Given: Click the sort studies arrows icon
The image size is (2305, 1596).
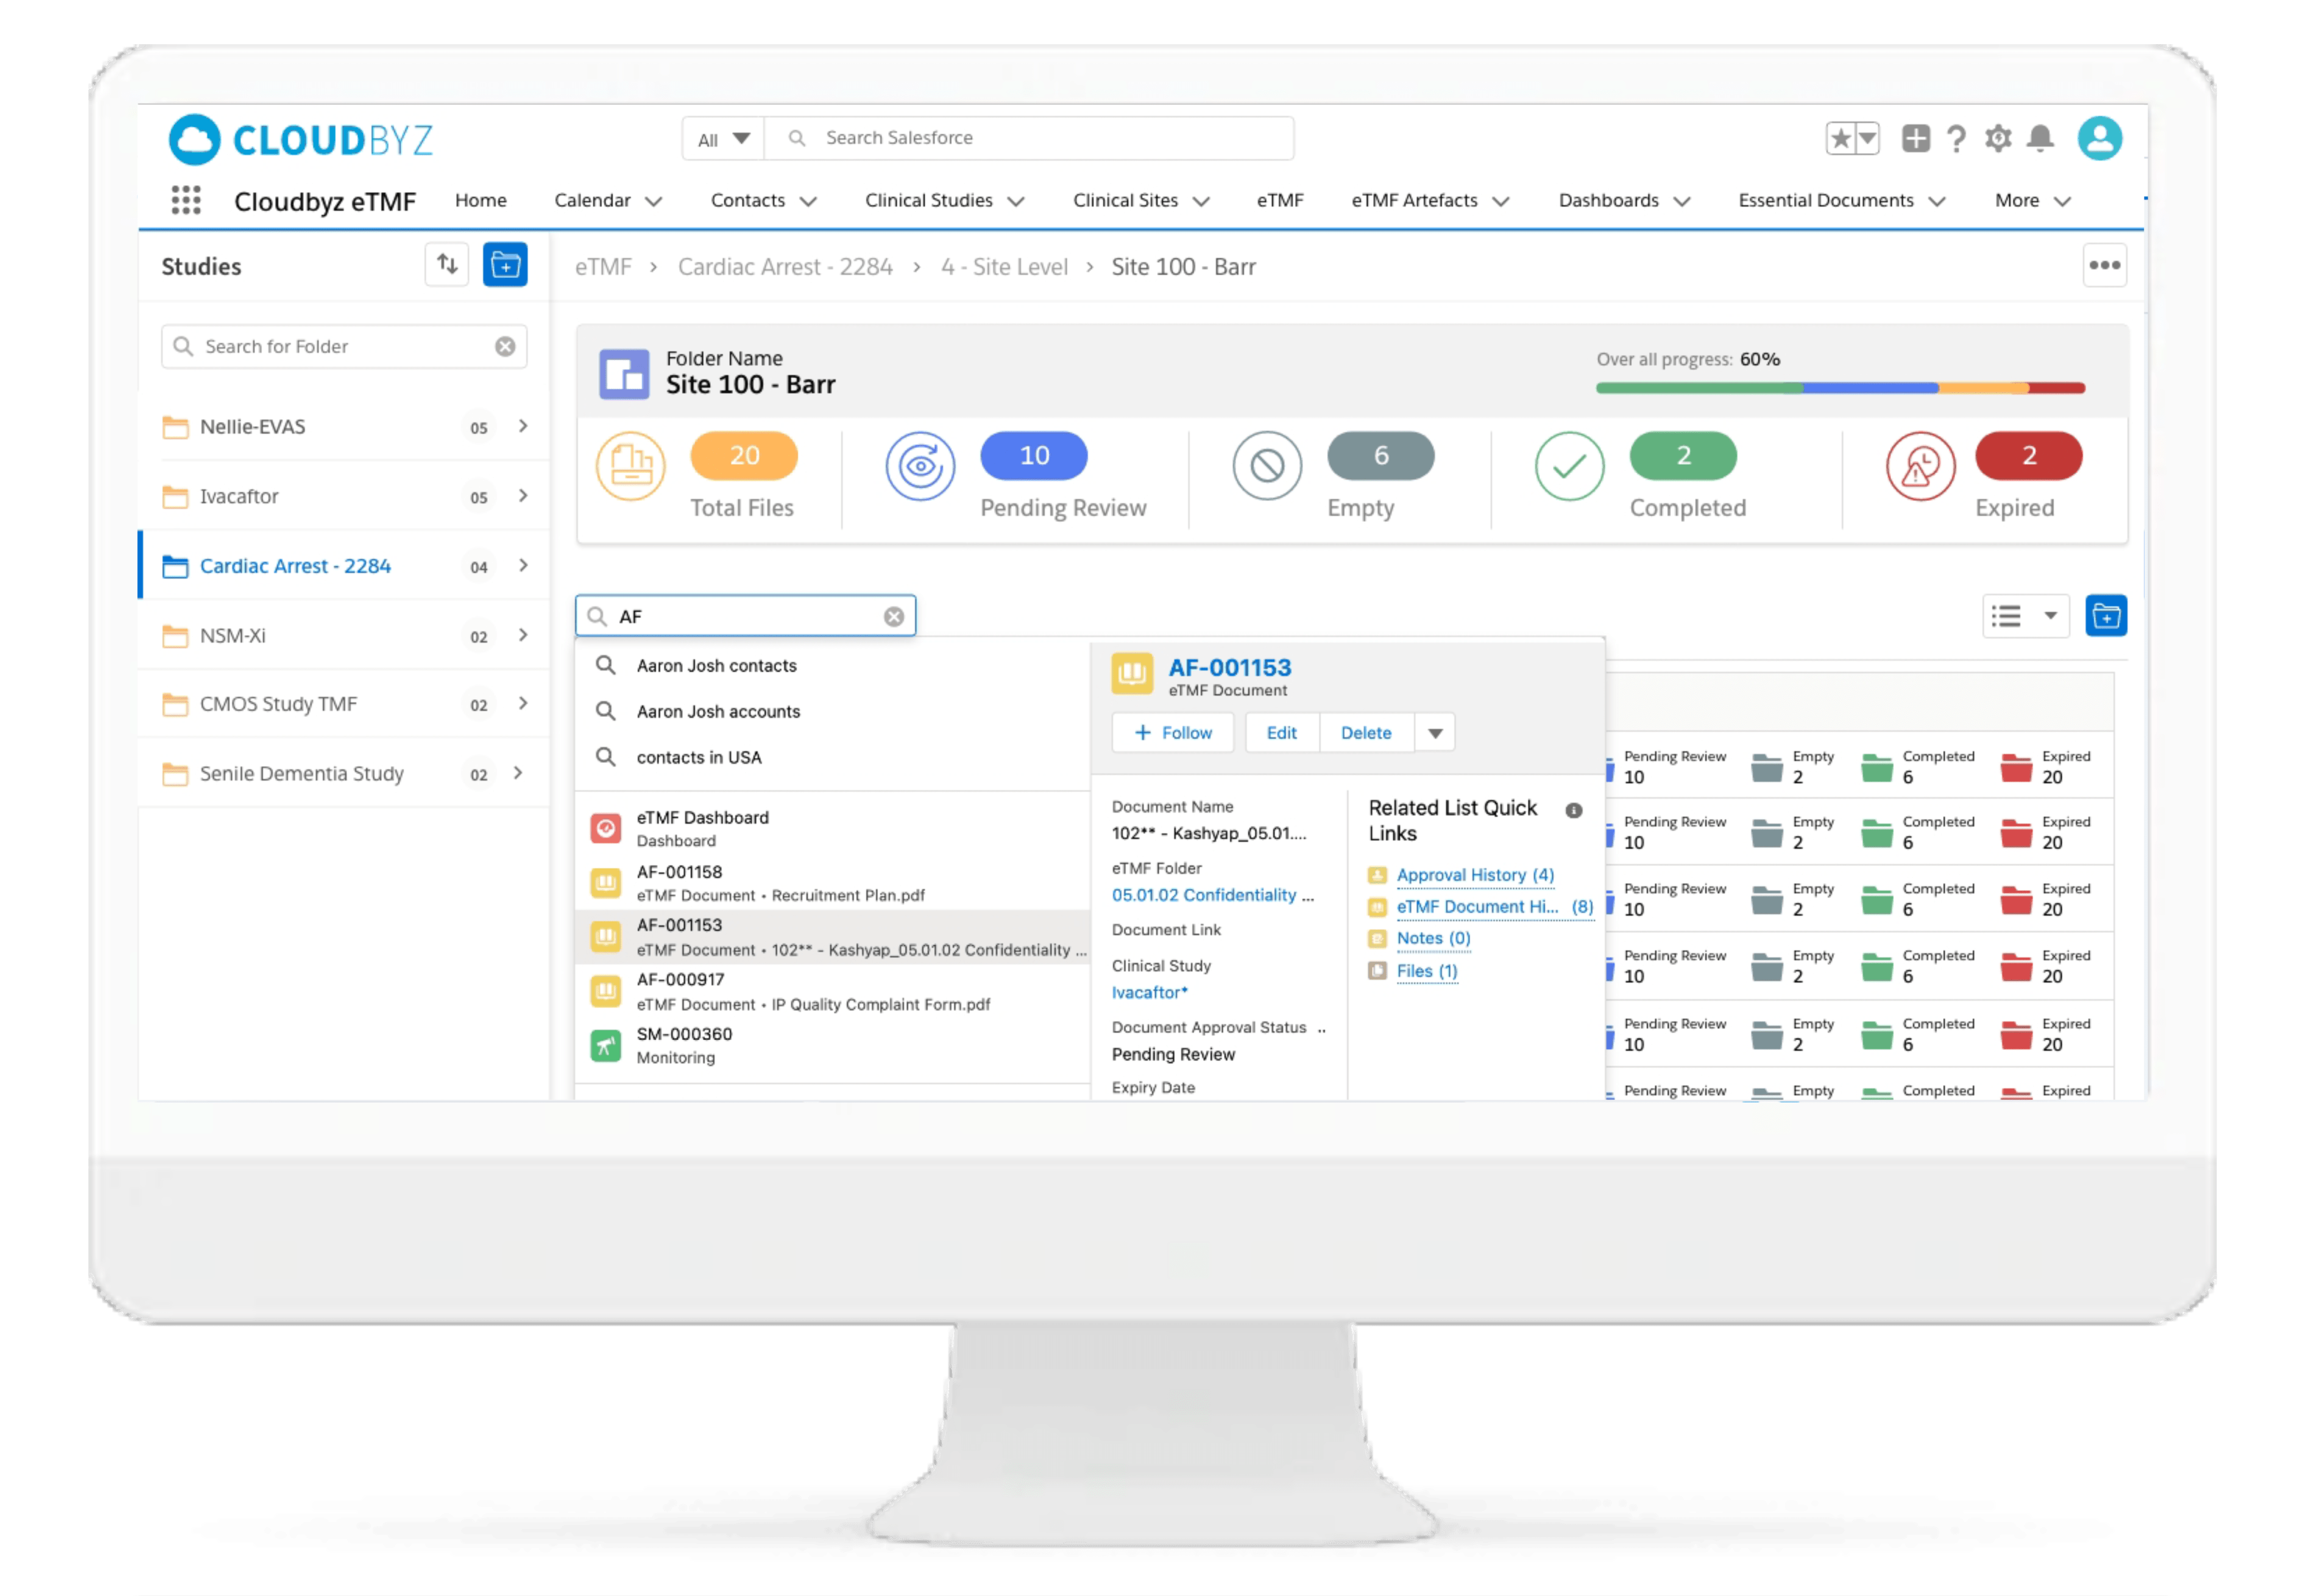Looking at the screenshot, I should 447,265.
